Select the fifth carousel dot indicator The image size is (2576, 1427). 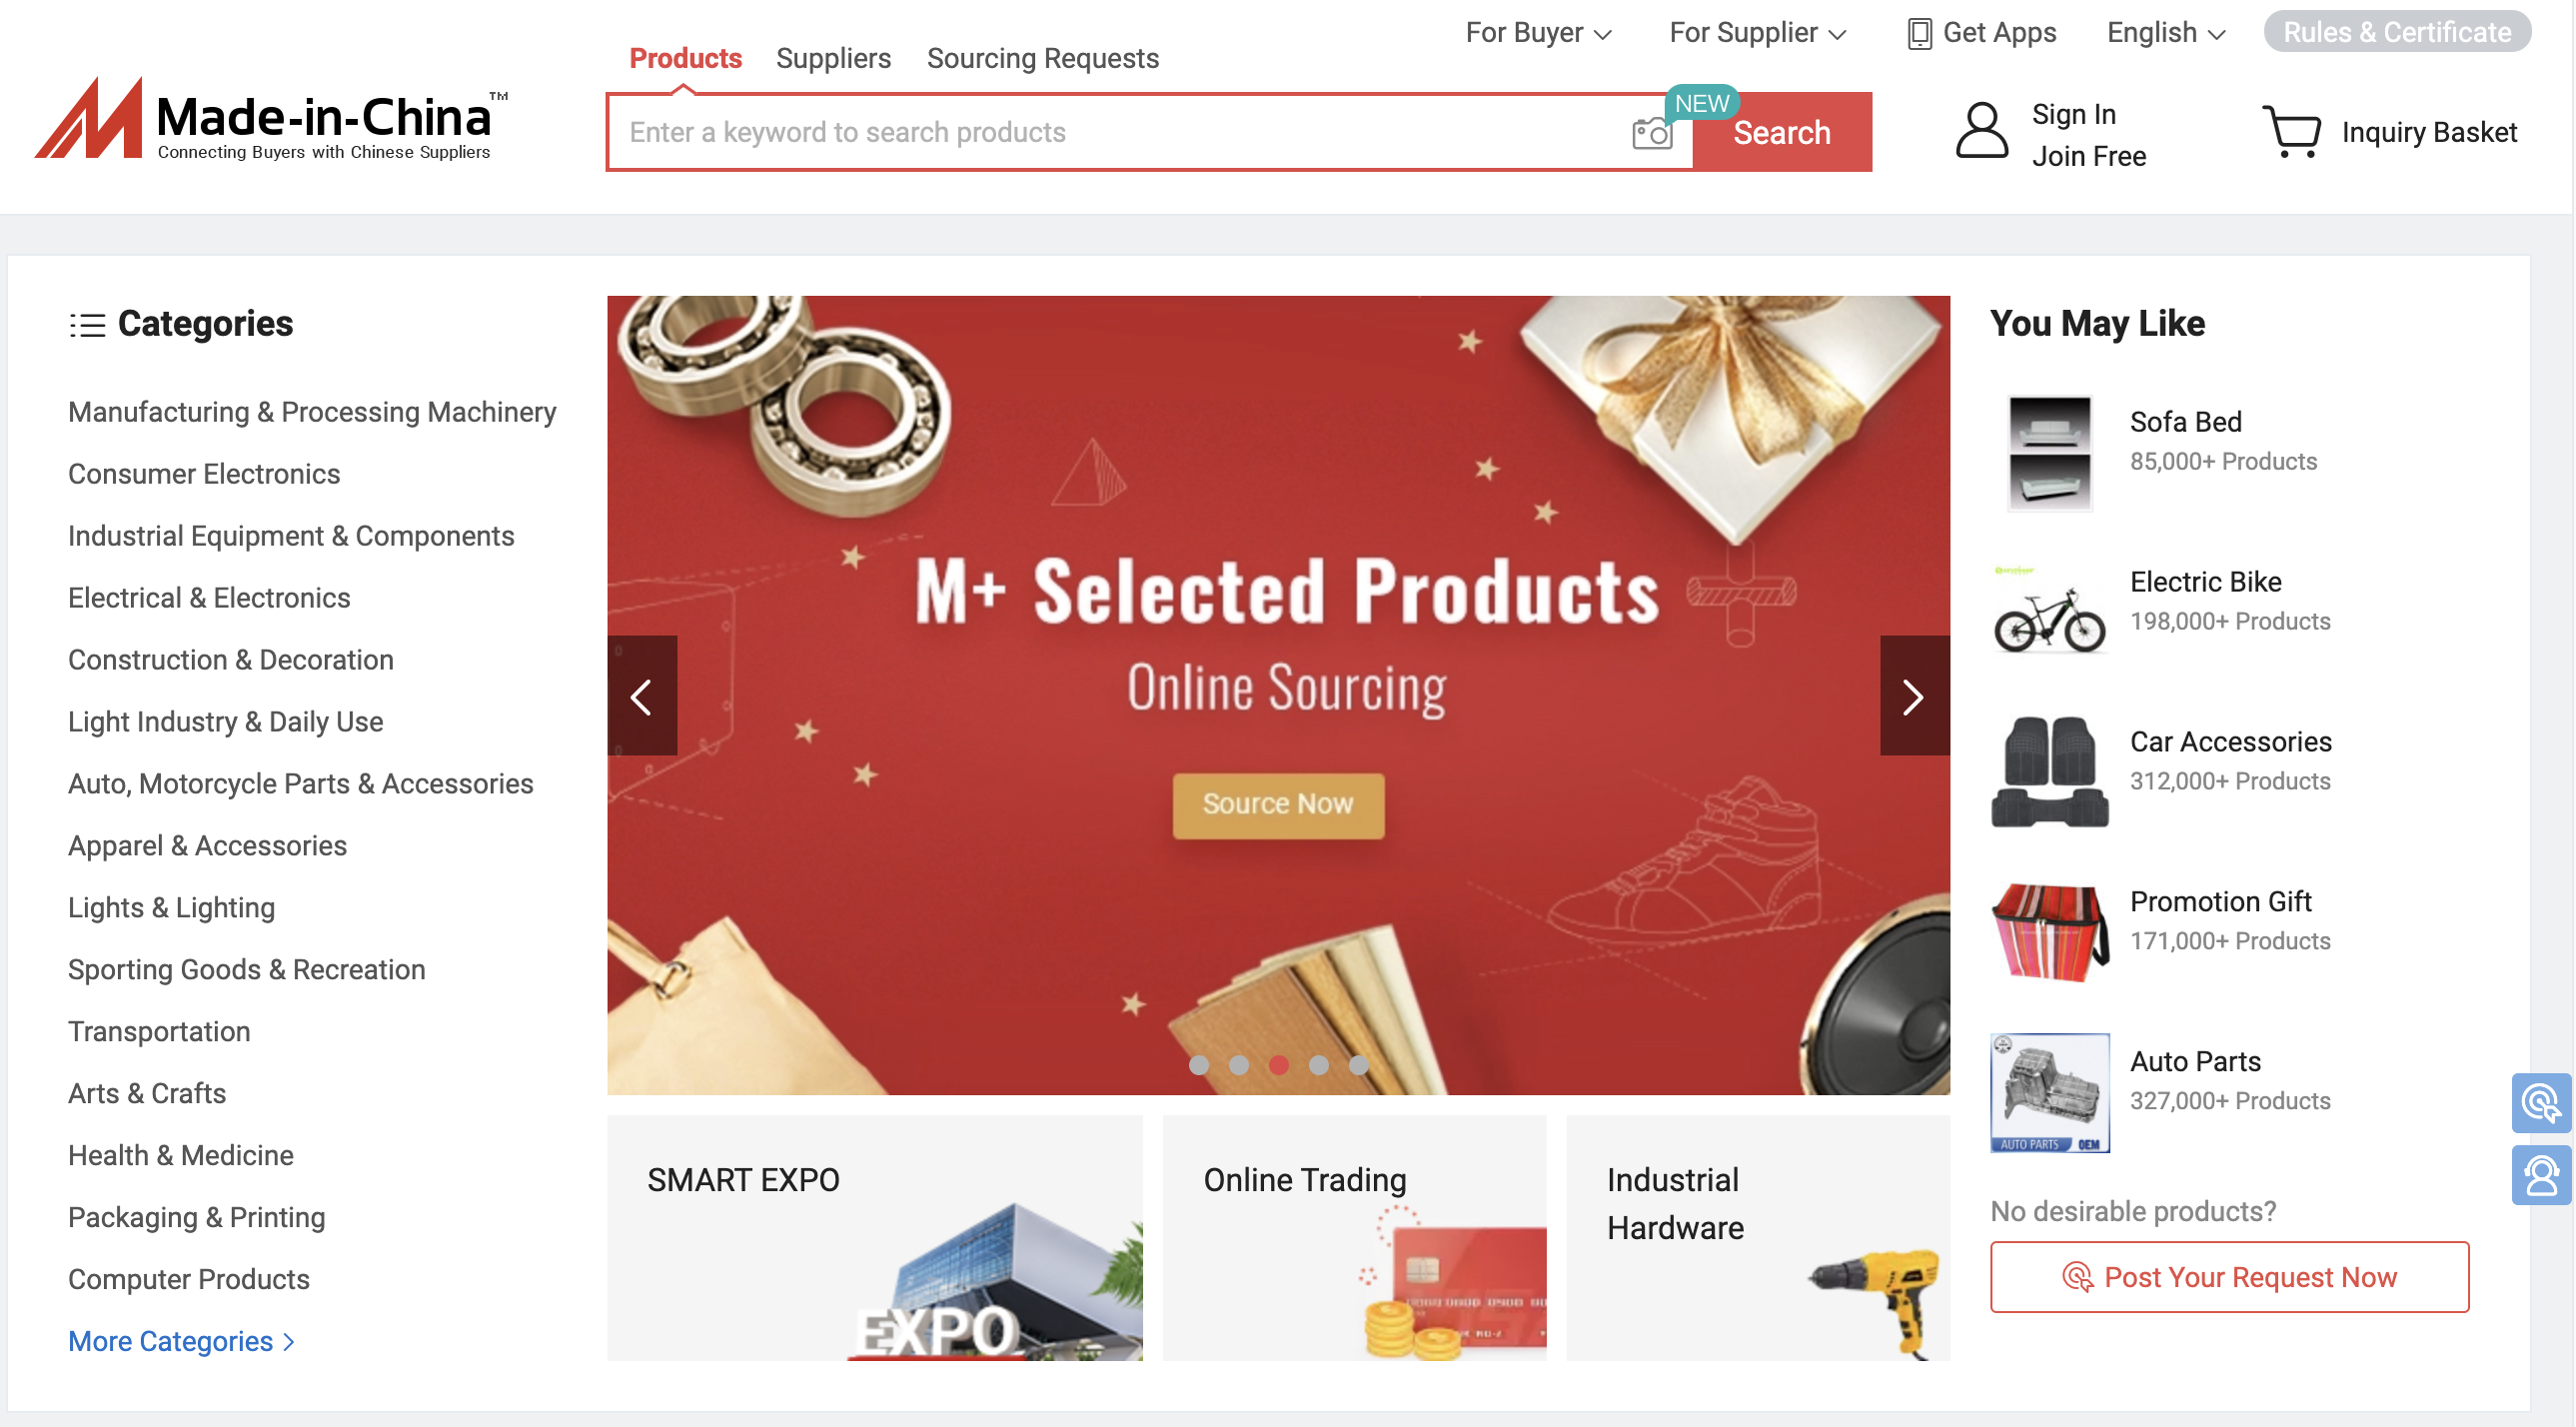[1359, 1065]
